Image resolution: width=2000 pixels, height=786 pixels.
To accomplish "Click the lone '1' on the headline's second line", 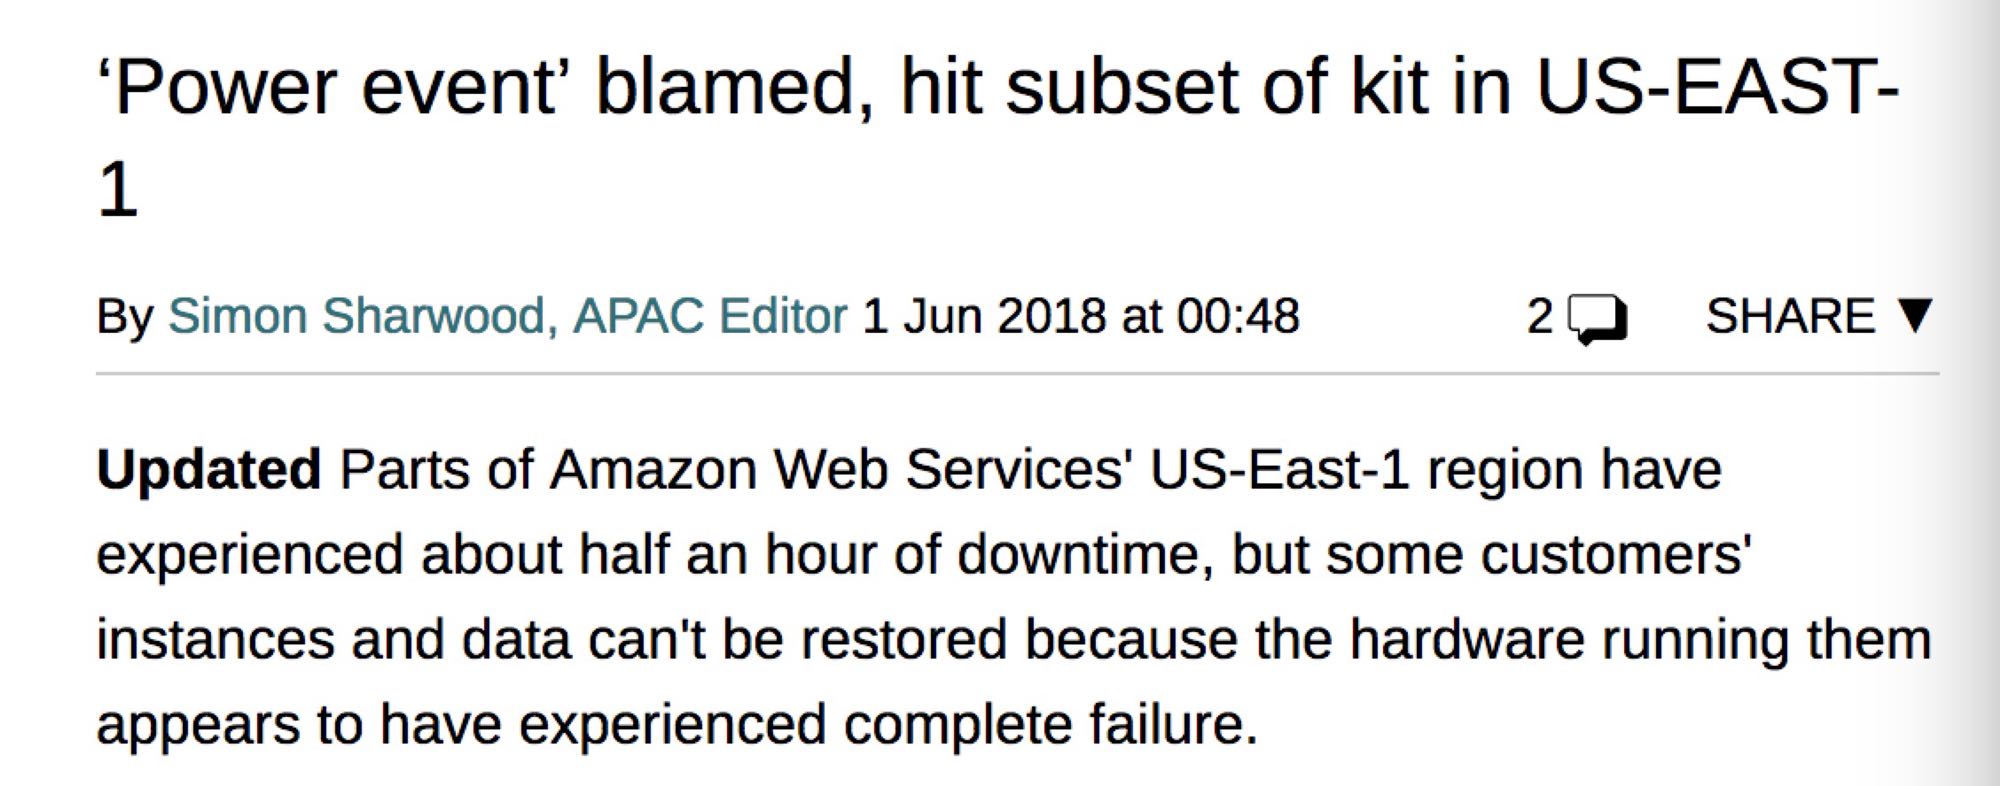I will [117, 190].
